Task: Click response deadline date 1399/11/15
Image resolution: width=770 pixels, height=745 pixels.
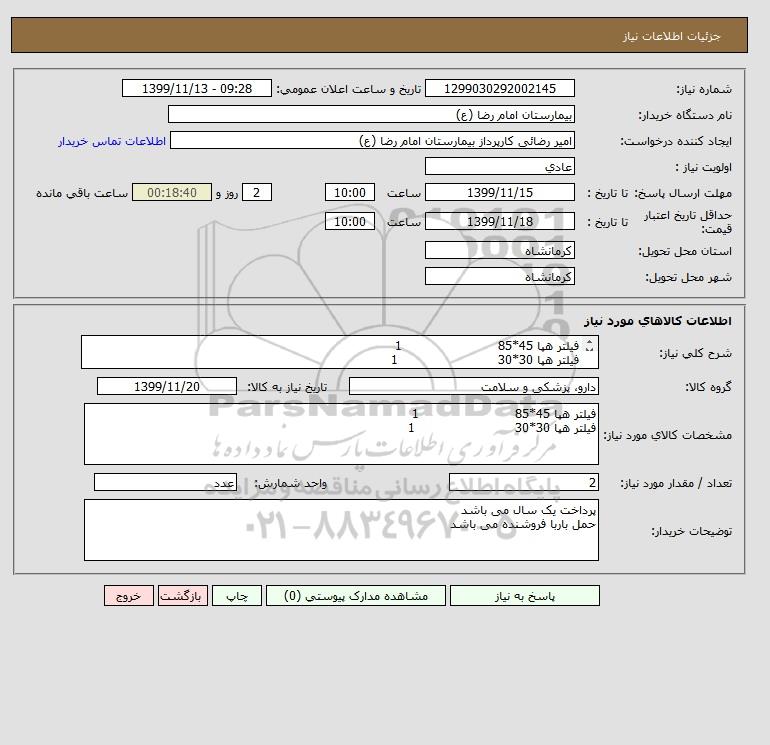Action: coord(499,193)
